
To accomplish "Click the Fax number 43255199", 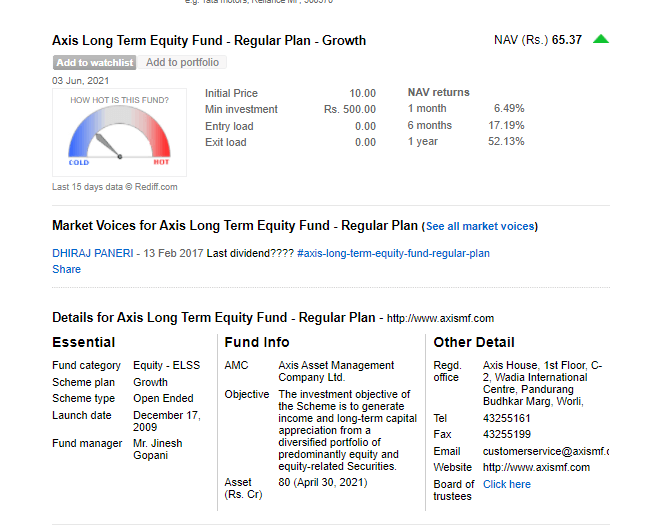I will point(506,434).
